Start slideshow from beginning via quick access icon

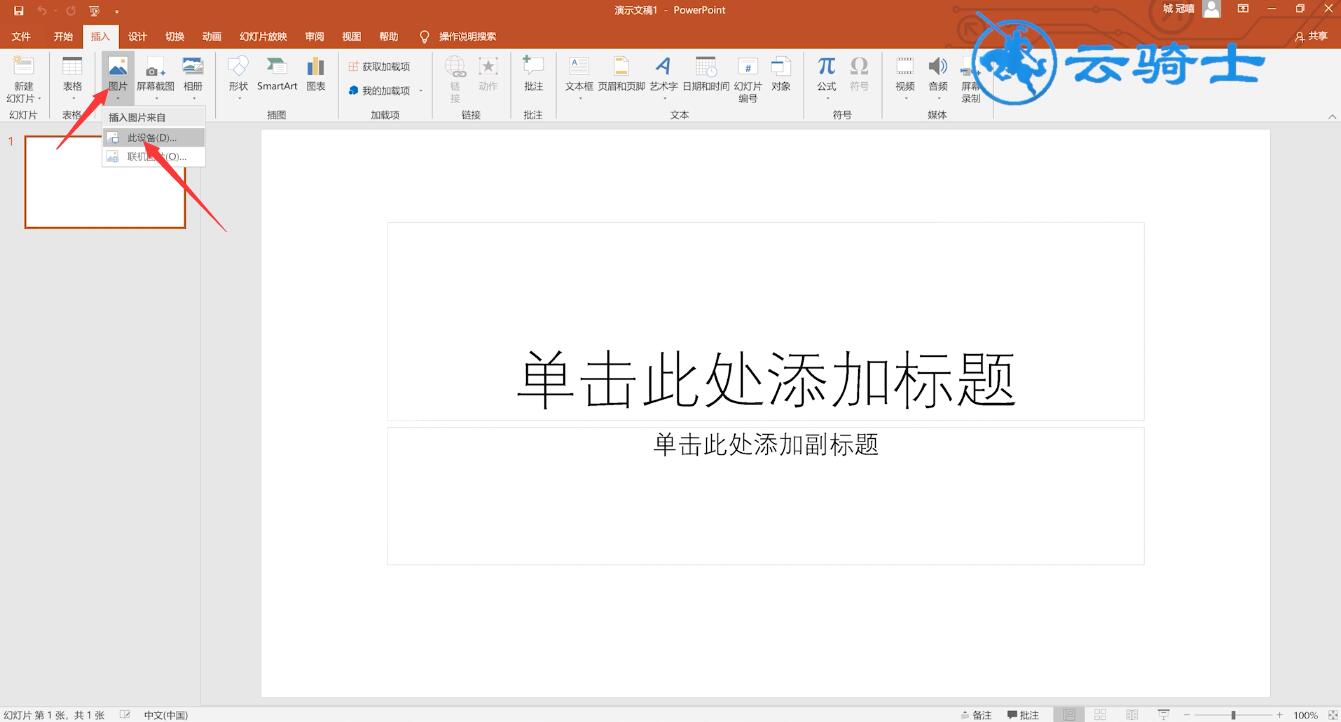click(x=94, y=10)
